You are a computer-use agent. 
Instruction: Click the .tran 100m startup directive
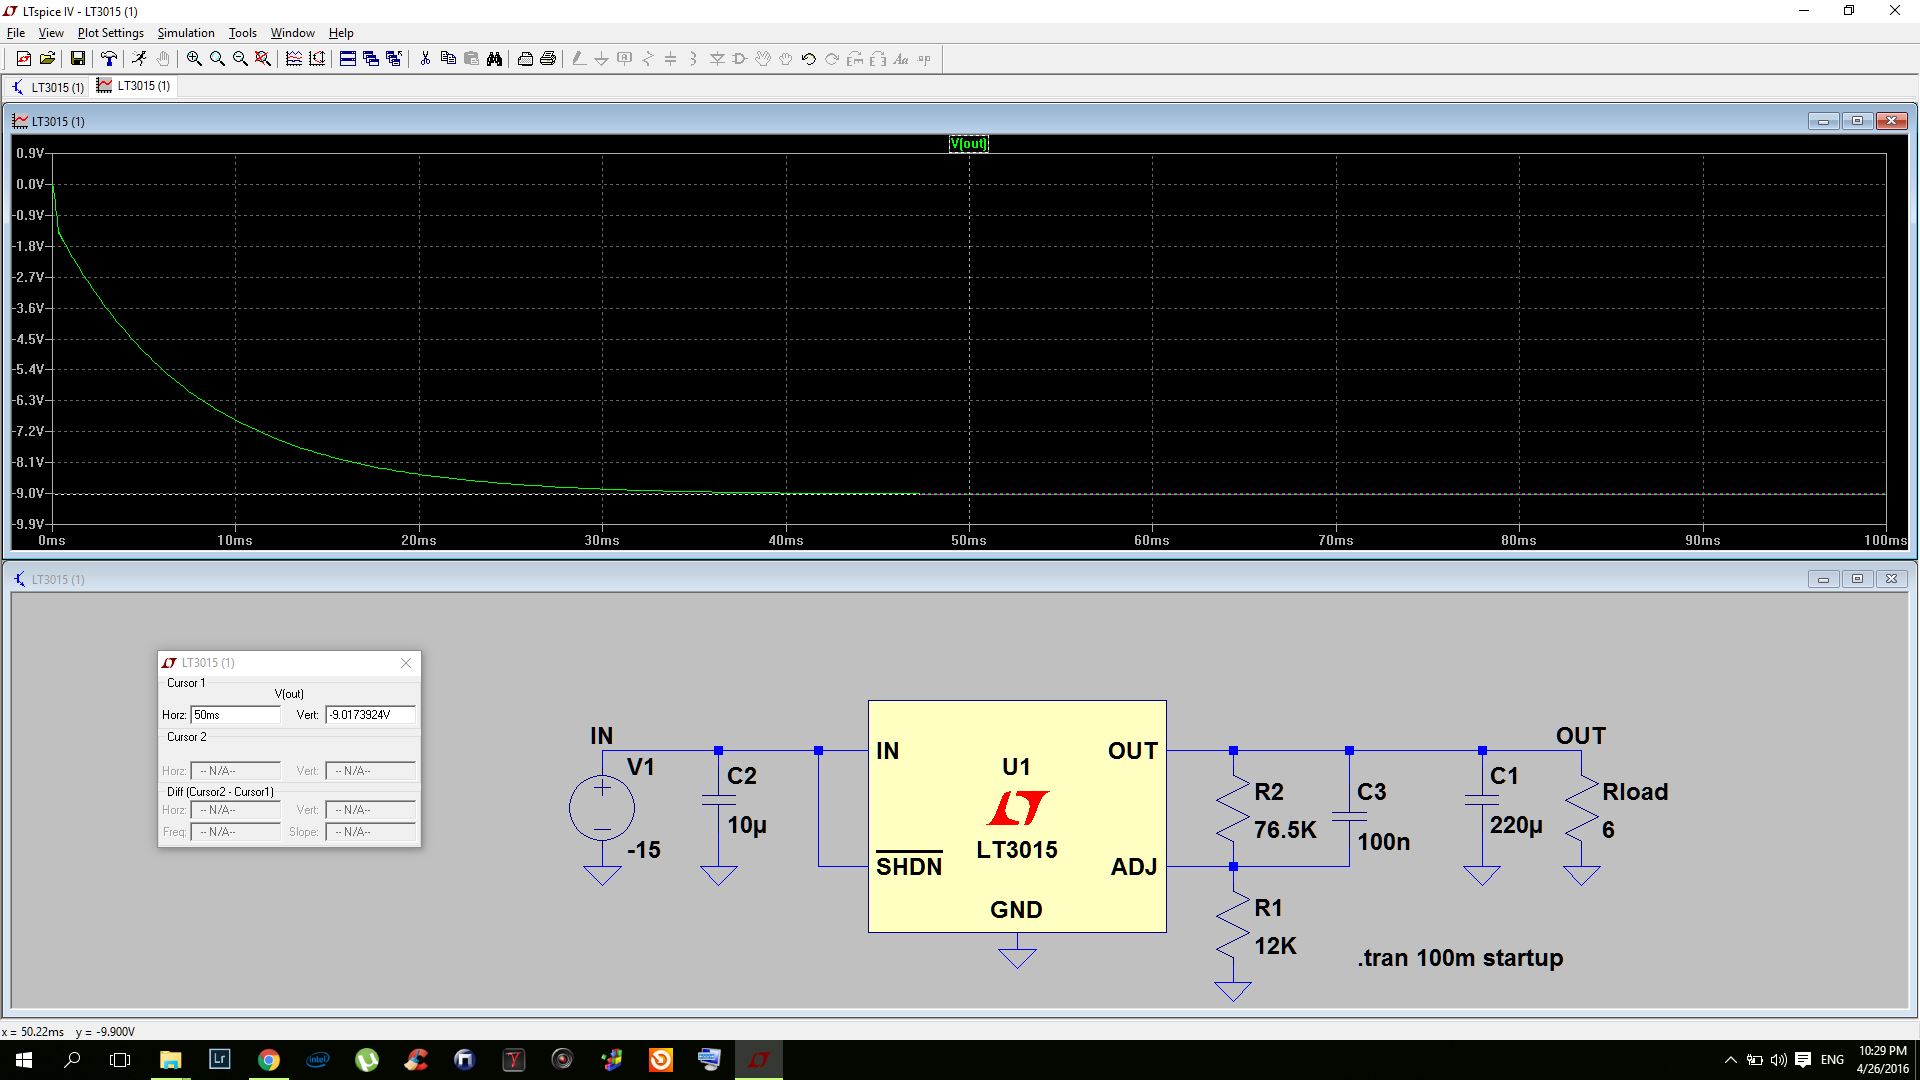1460,958
